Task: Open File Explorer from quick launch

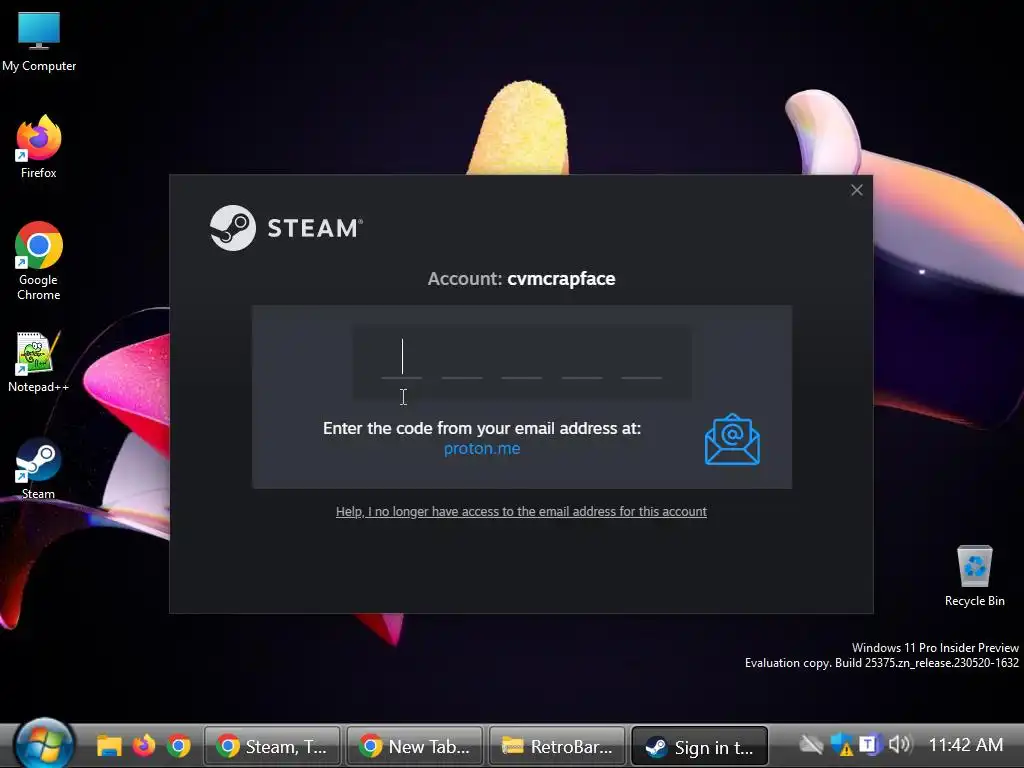Action: point(109,745)
